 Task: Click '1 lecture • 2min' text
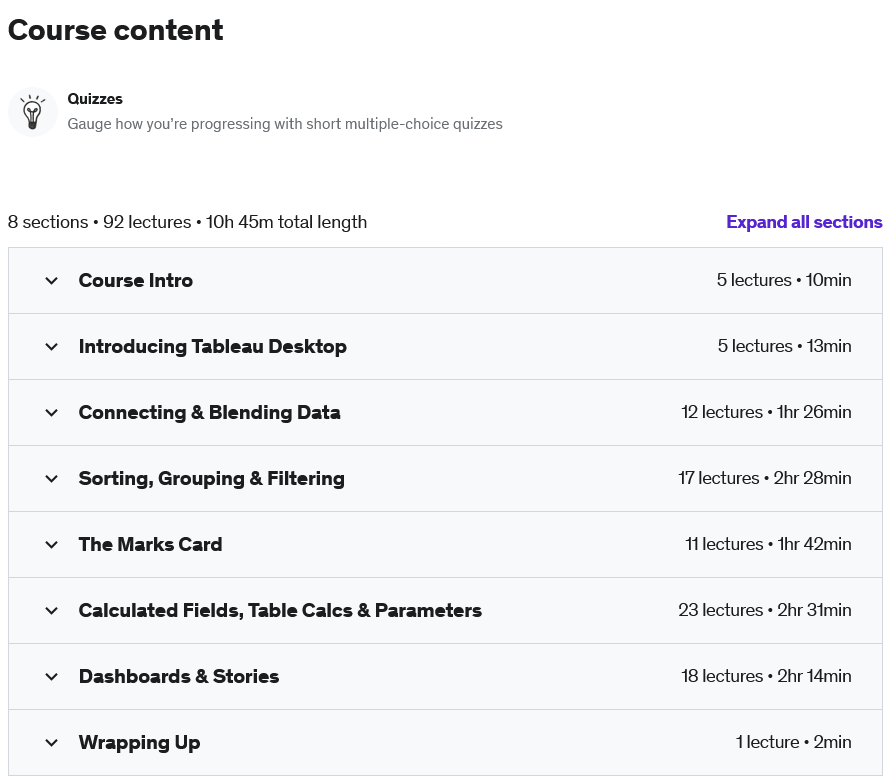794,742
